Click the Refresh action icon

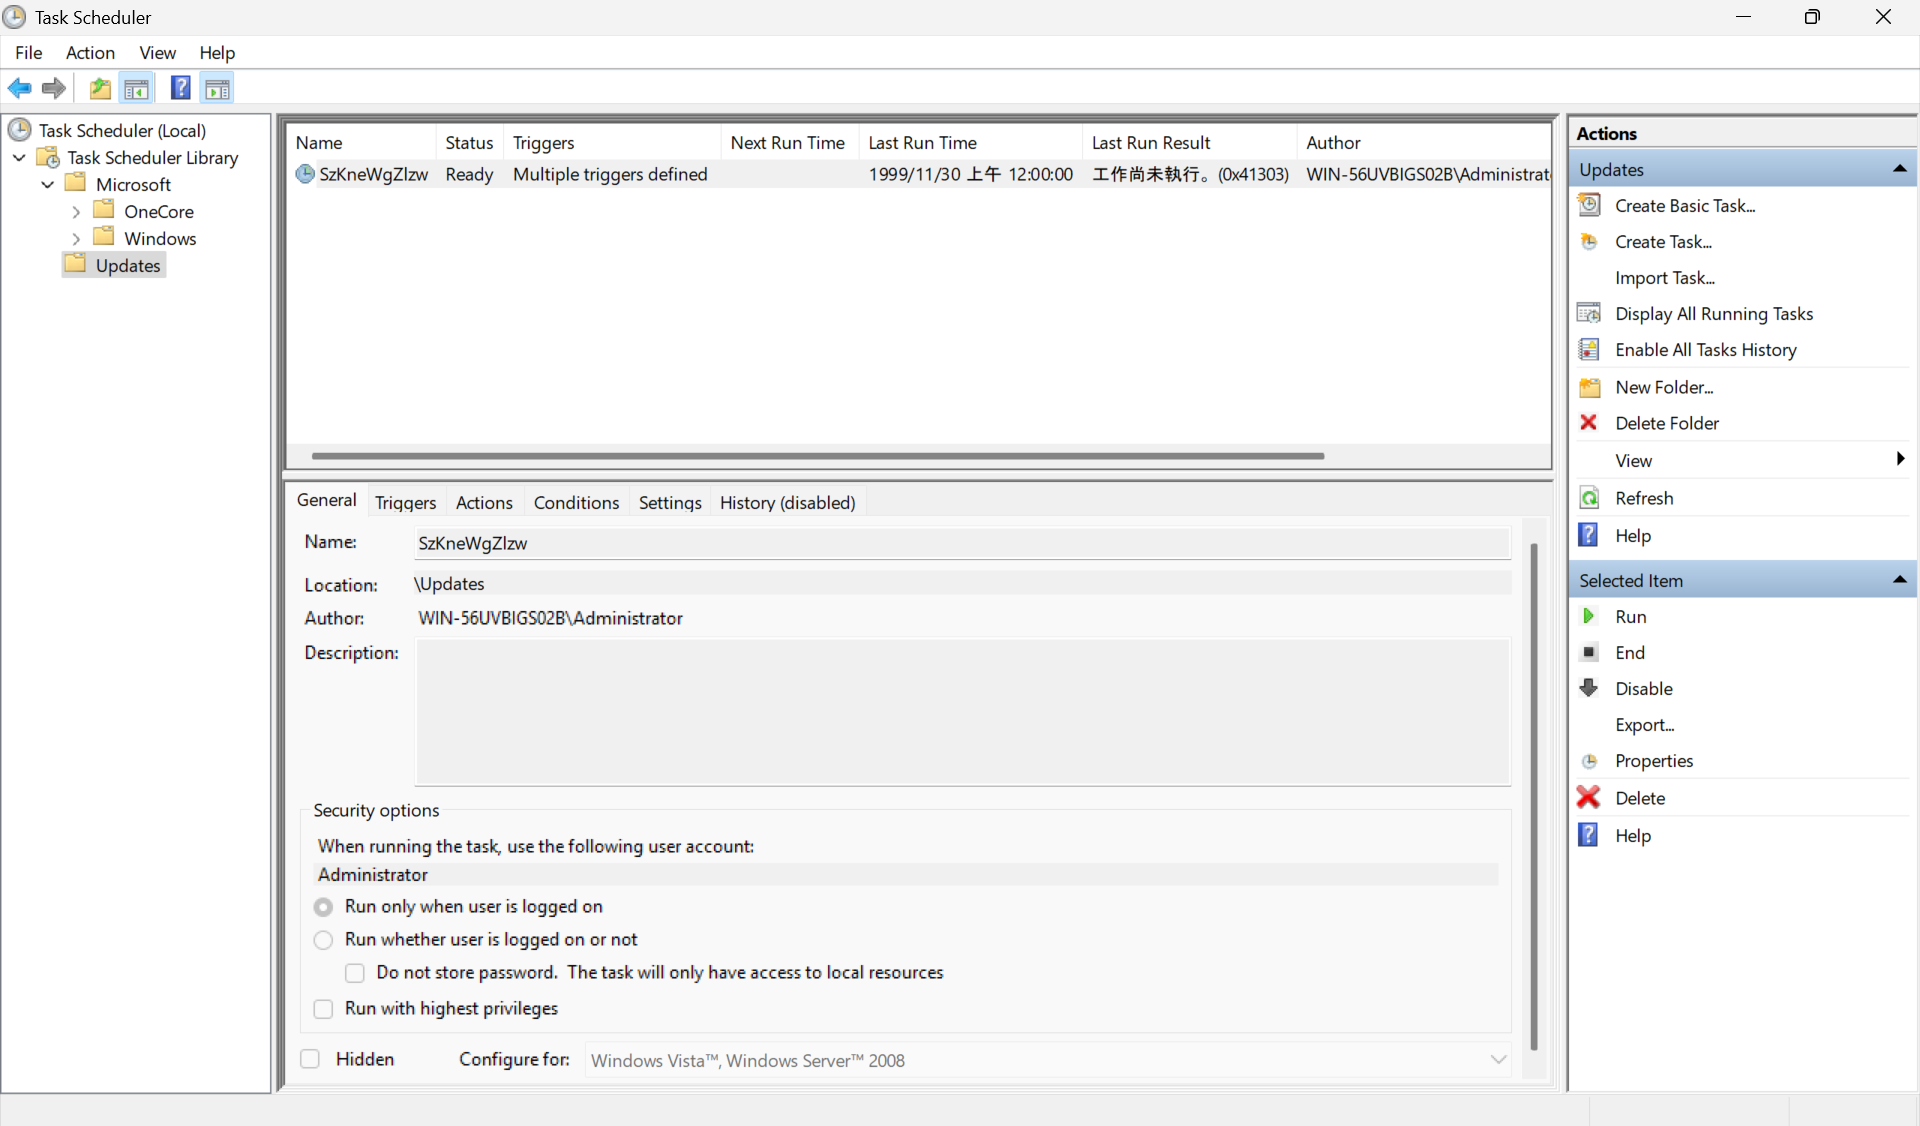pos(1588,498)
